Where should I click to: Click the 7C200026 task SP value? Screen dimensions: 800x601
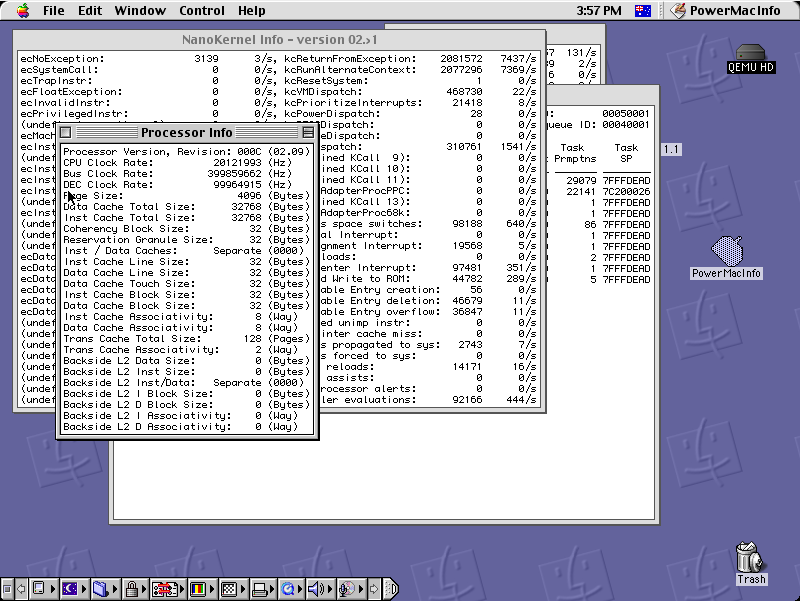coord(627,191)
